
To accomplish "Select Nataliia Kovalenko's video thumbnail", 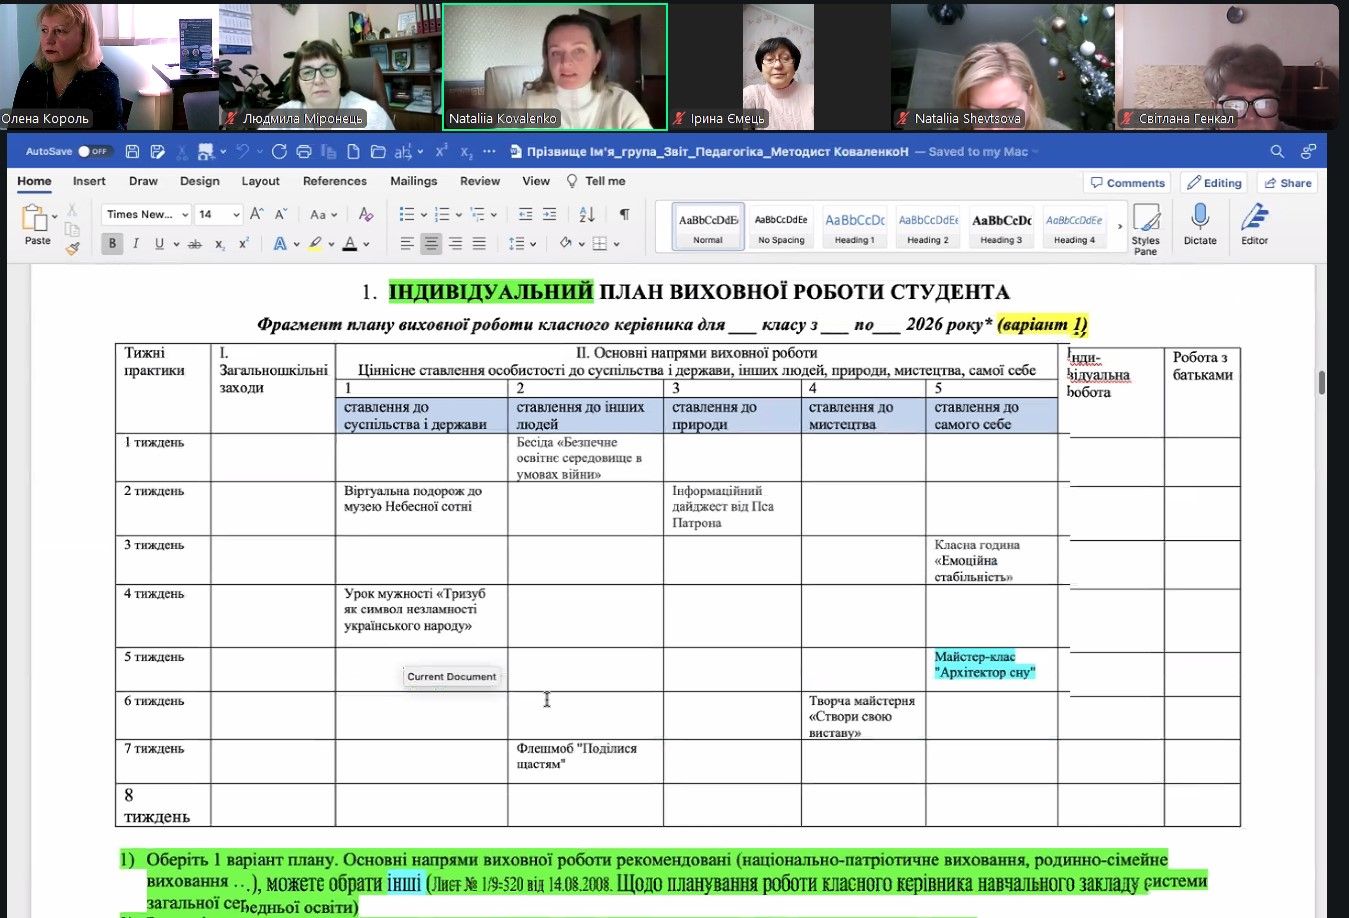I will pyautogui.click(x=555, y=67).
